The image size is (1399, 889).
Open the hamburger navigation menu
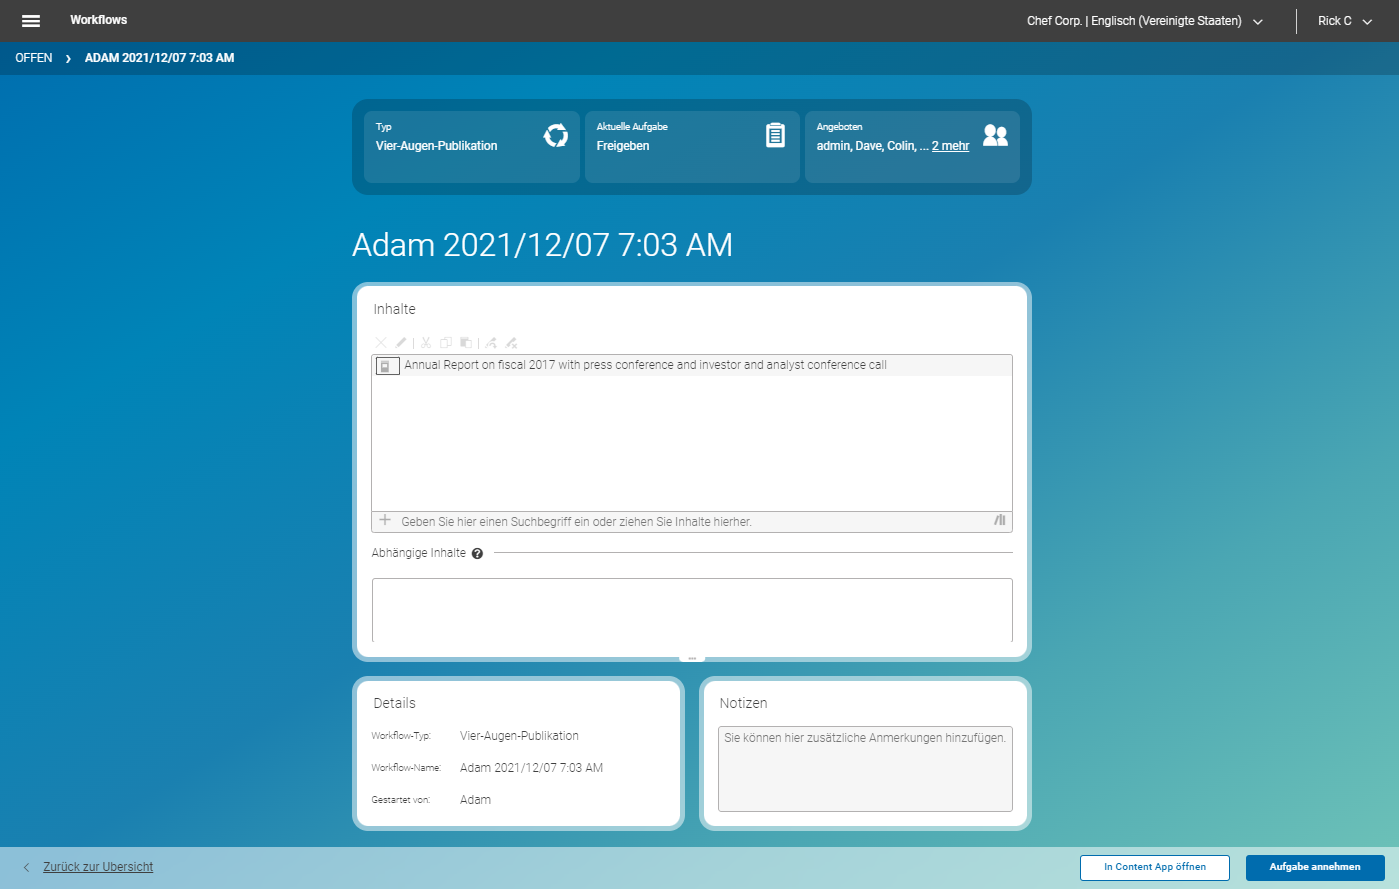coord(30,20)
